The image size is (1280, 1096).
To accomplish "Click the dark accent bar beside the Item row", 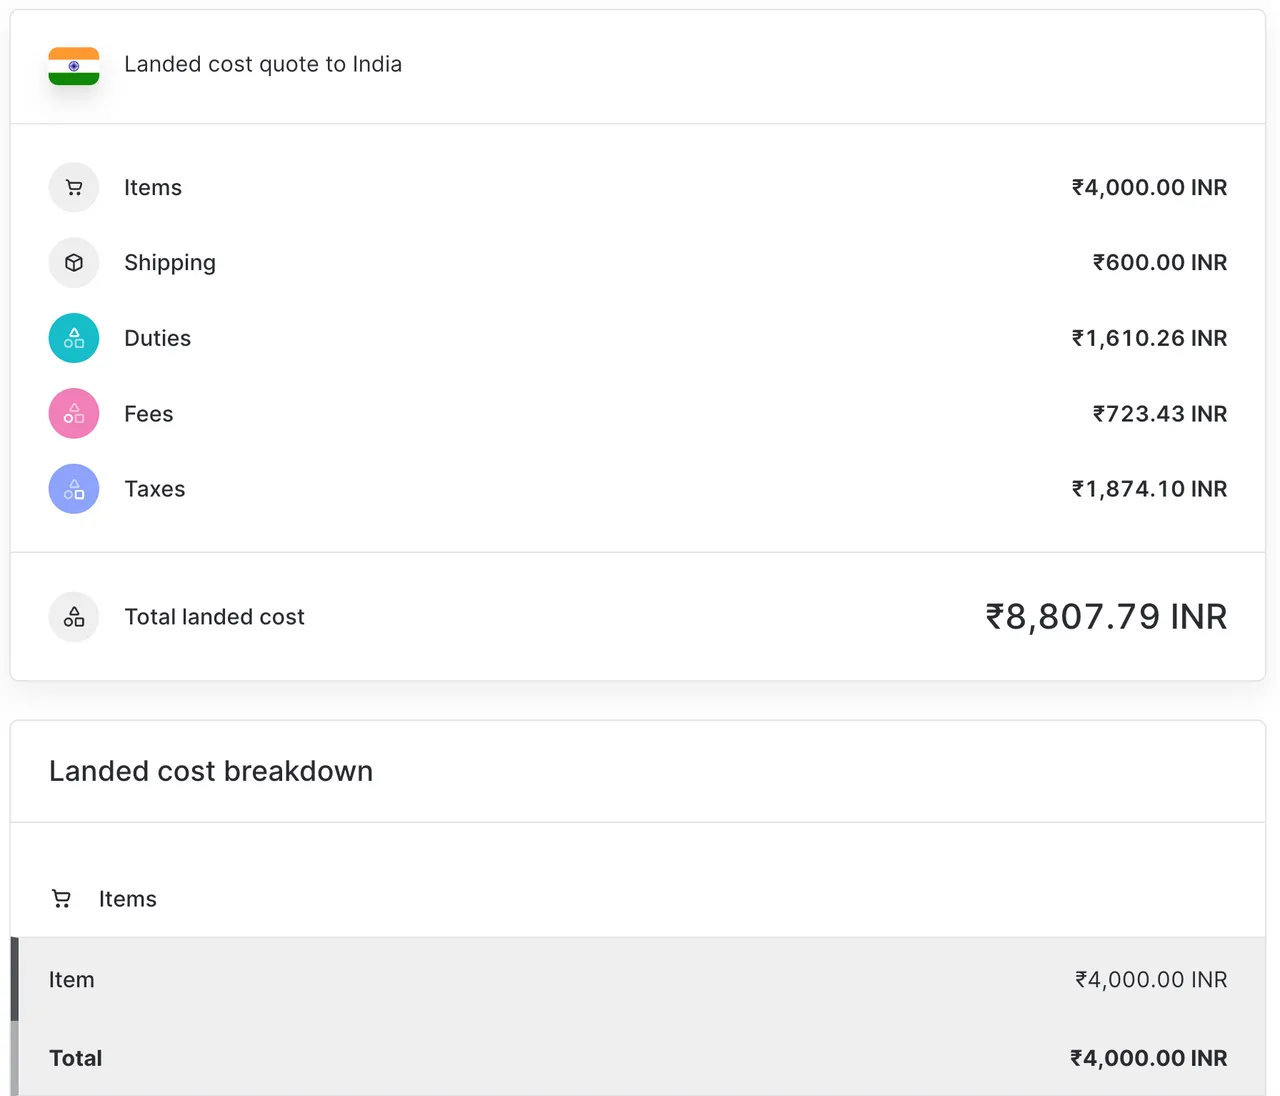I will coord(14,979).
